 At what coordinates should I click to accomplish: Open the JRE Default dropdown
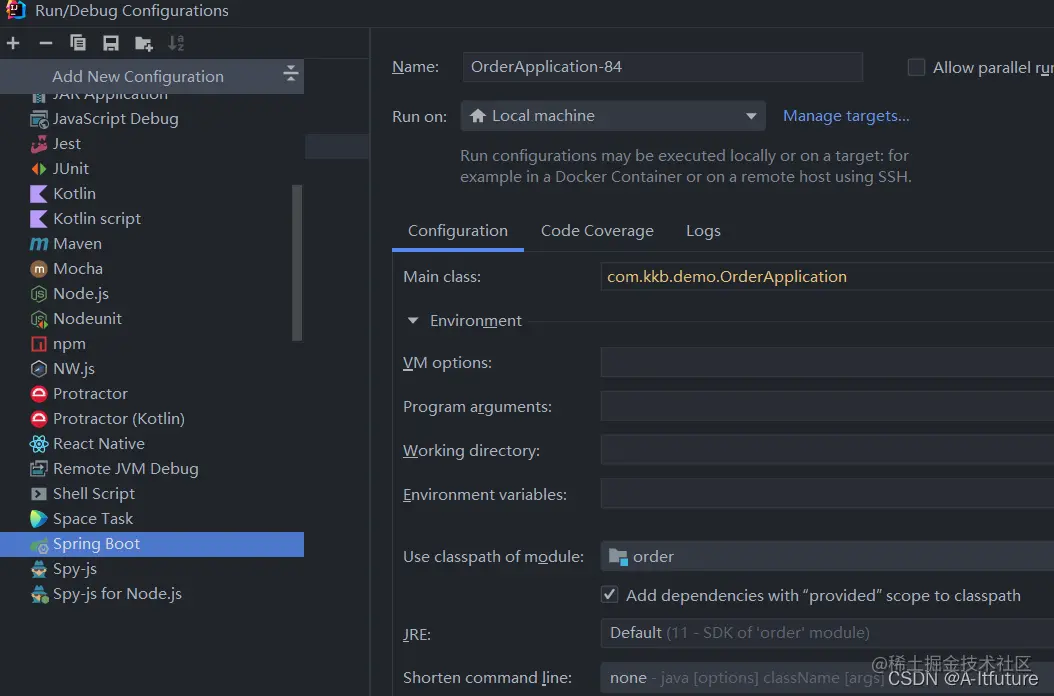pyautogui.click(x=827, y=633)
